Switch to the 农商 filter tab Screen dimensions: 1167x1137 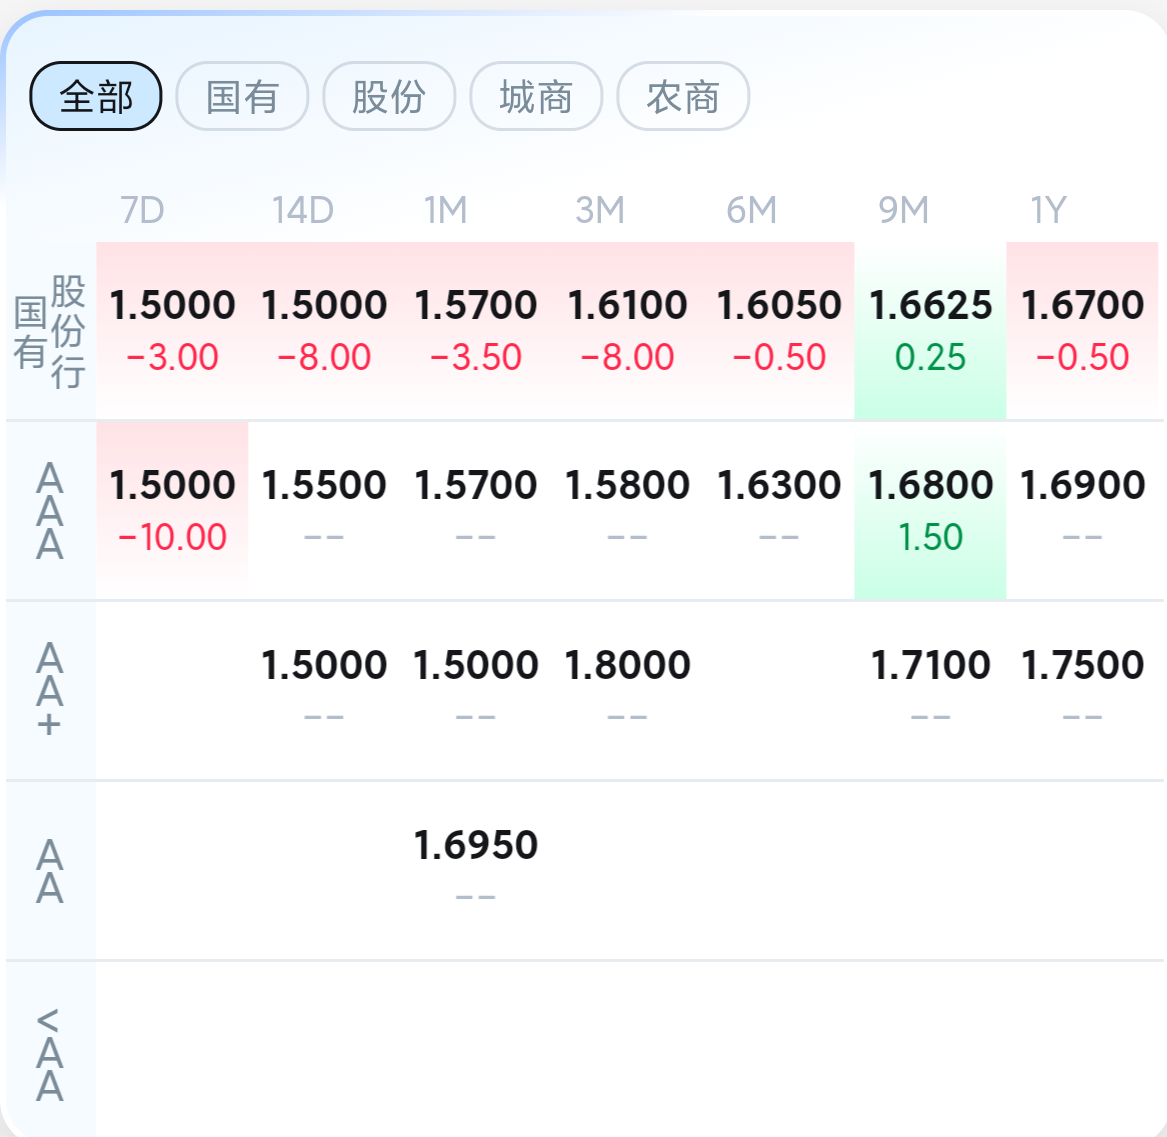point(683,97)
